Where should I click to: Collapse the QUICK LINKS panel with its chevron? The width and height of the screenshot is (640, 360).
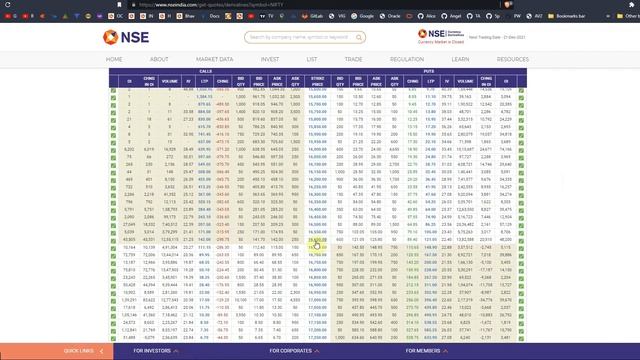pyautogui.click(x=102, y=351)
